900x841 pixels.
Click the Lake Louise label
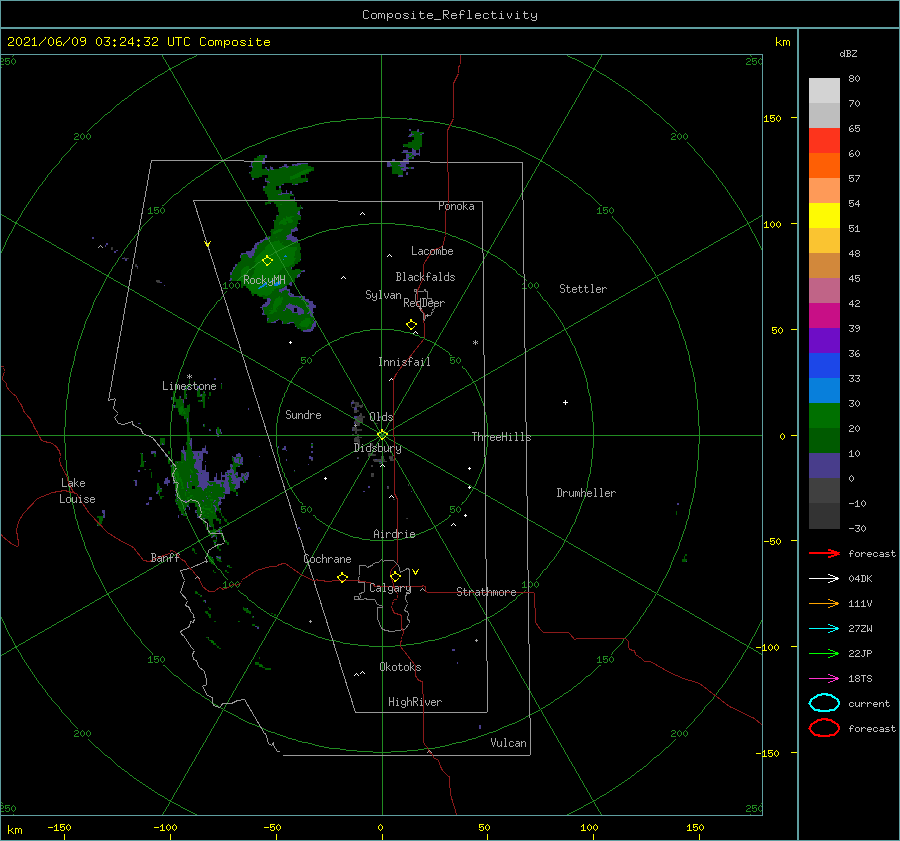(x=77, y=491)
